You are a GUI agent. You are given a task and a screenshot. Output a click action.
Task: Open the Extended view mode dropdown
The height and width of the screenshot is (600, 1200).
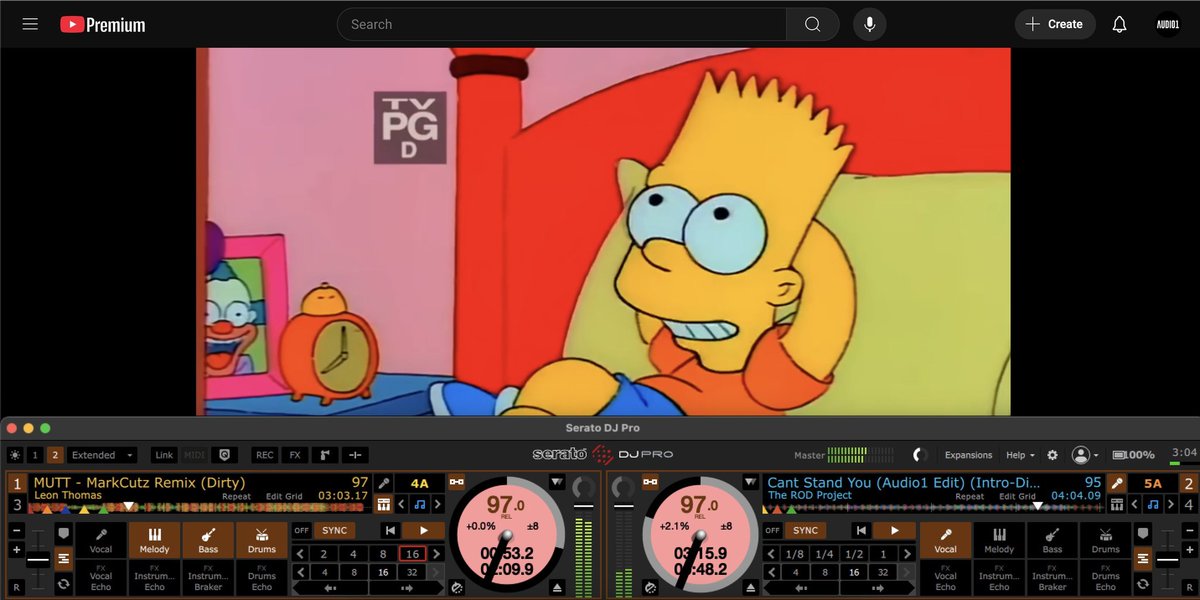(103, 455)
